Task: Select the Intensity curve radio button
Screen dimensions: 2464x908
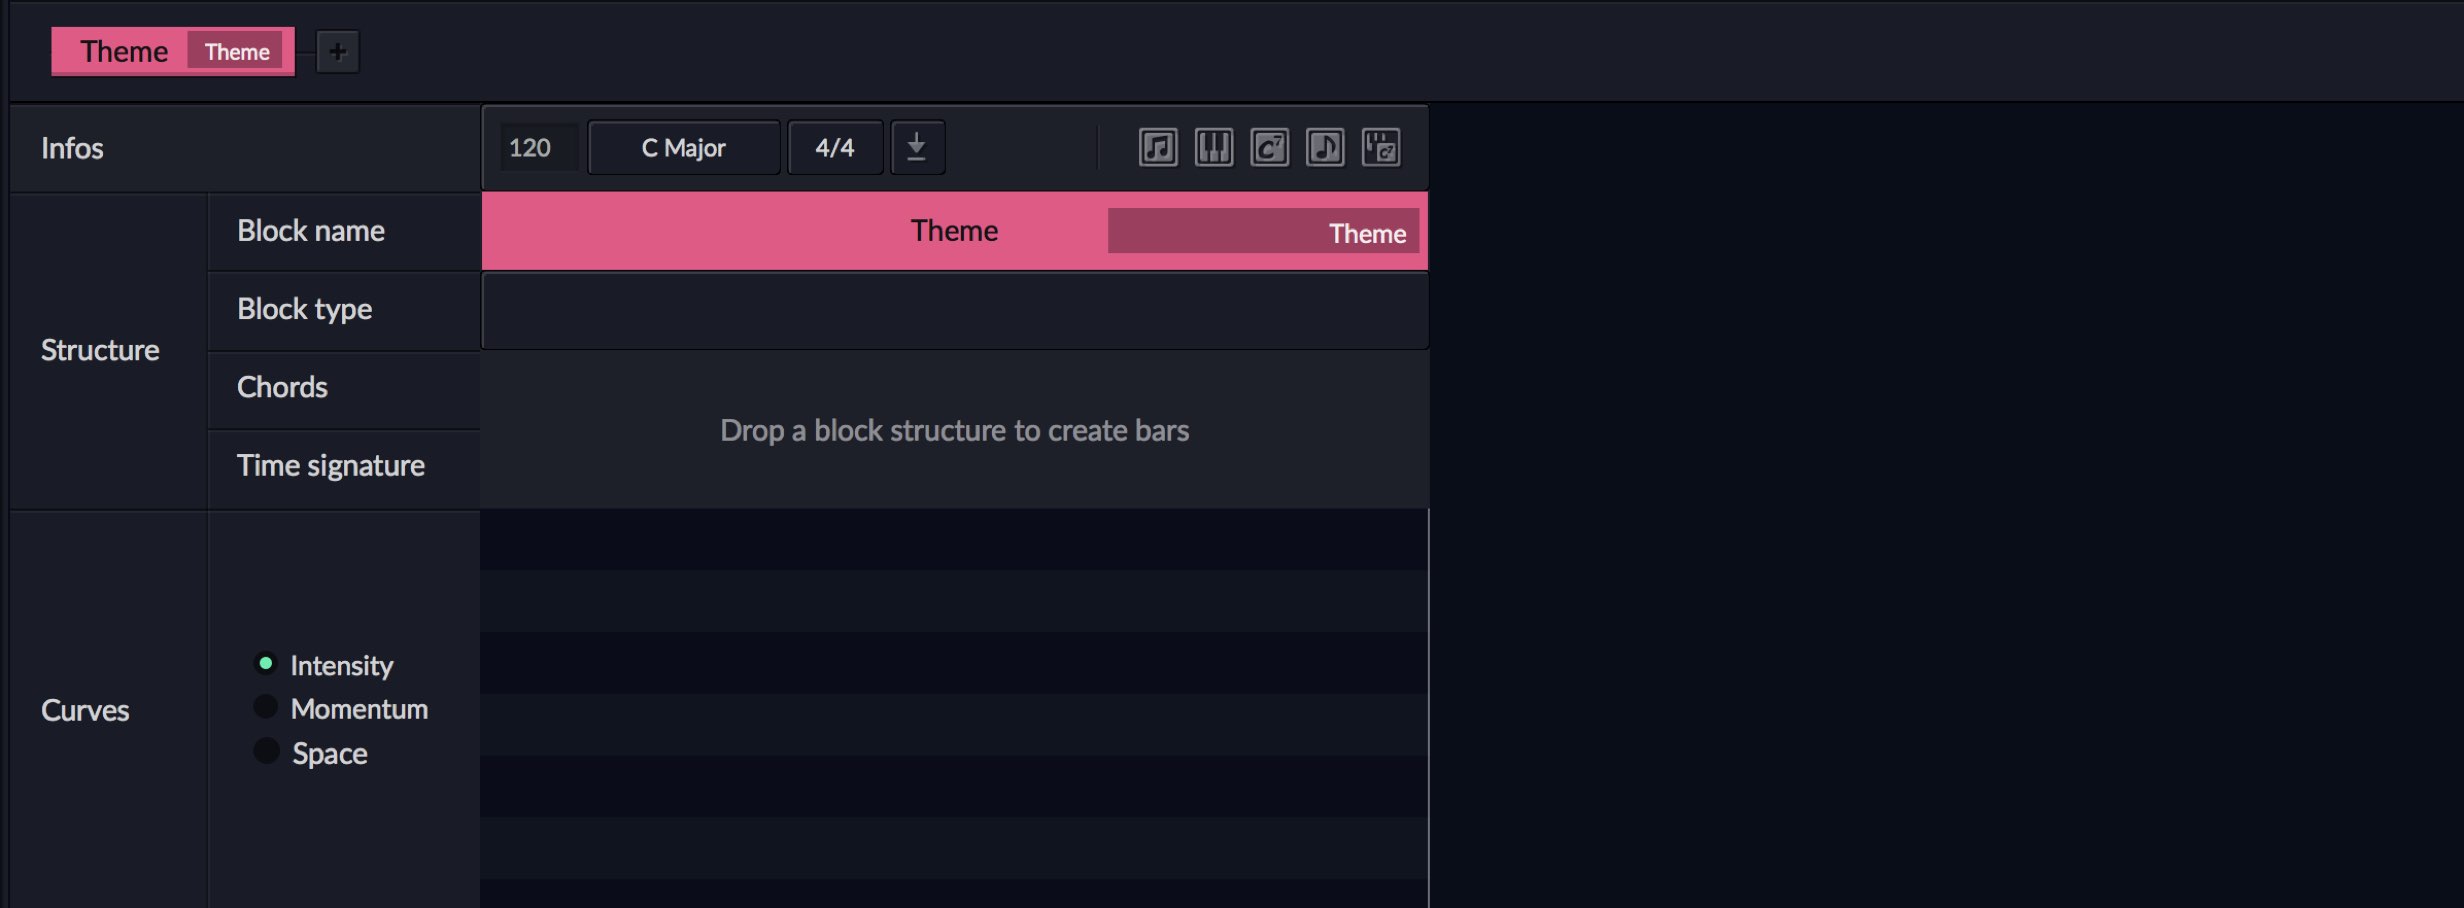Action: (266, 664)
